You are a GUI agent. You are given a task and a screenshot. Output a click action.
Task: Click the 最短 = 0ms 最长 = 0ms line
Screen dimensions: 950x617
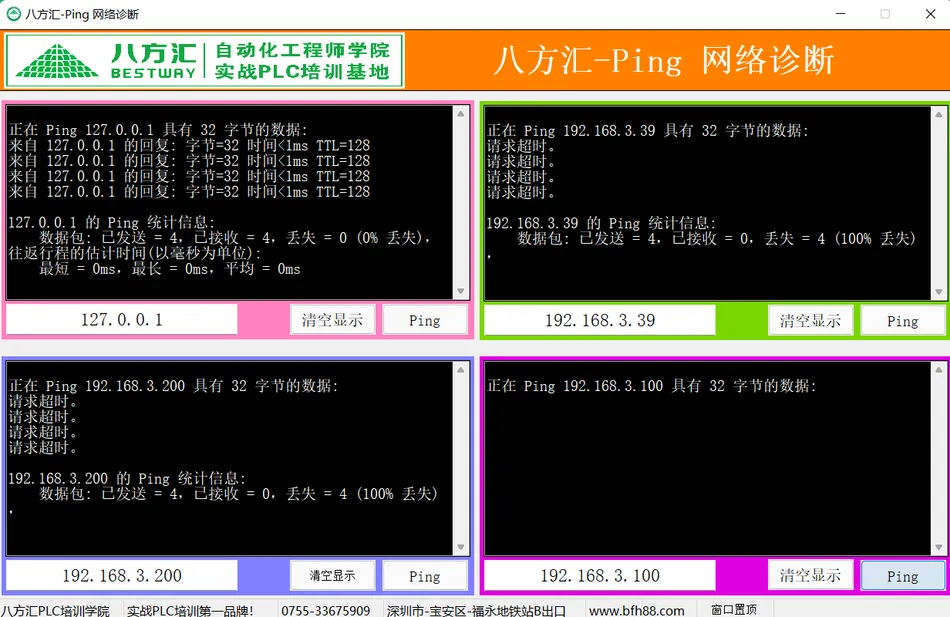pos(170,268)
